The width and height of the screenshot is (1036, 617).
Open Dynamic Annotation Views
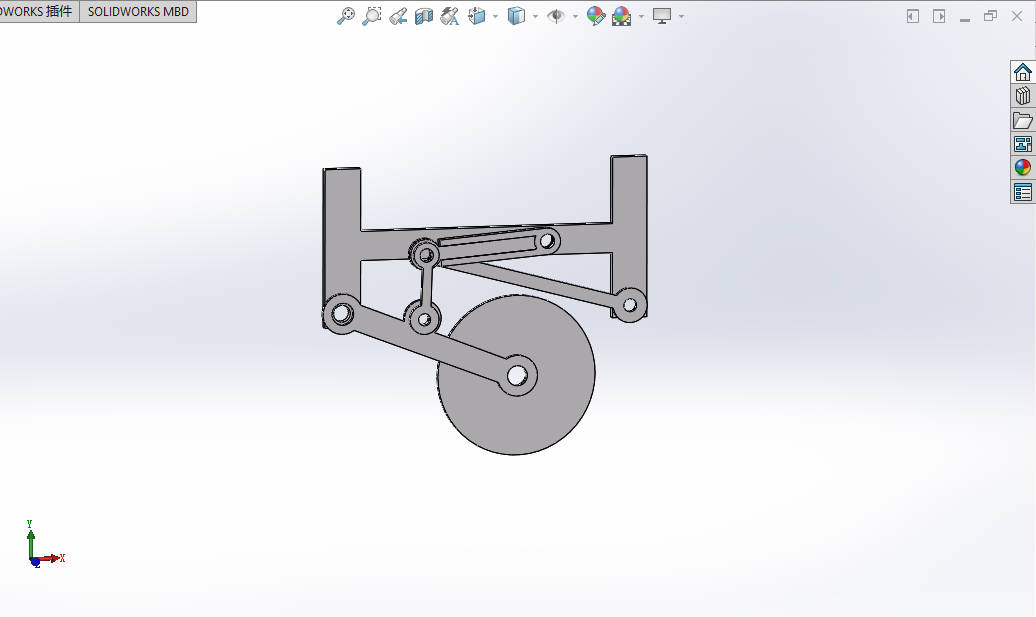(450, 16)
